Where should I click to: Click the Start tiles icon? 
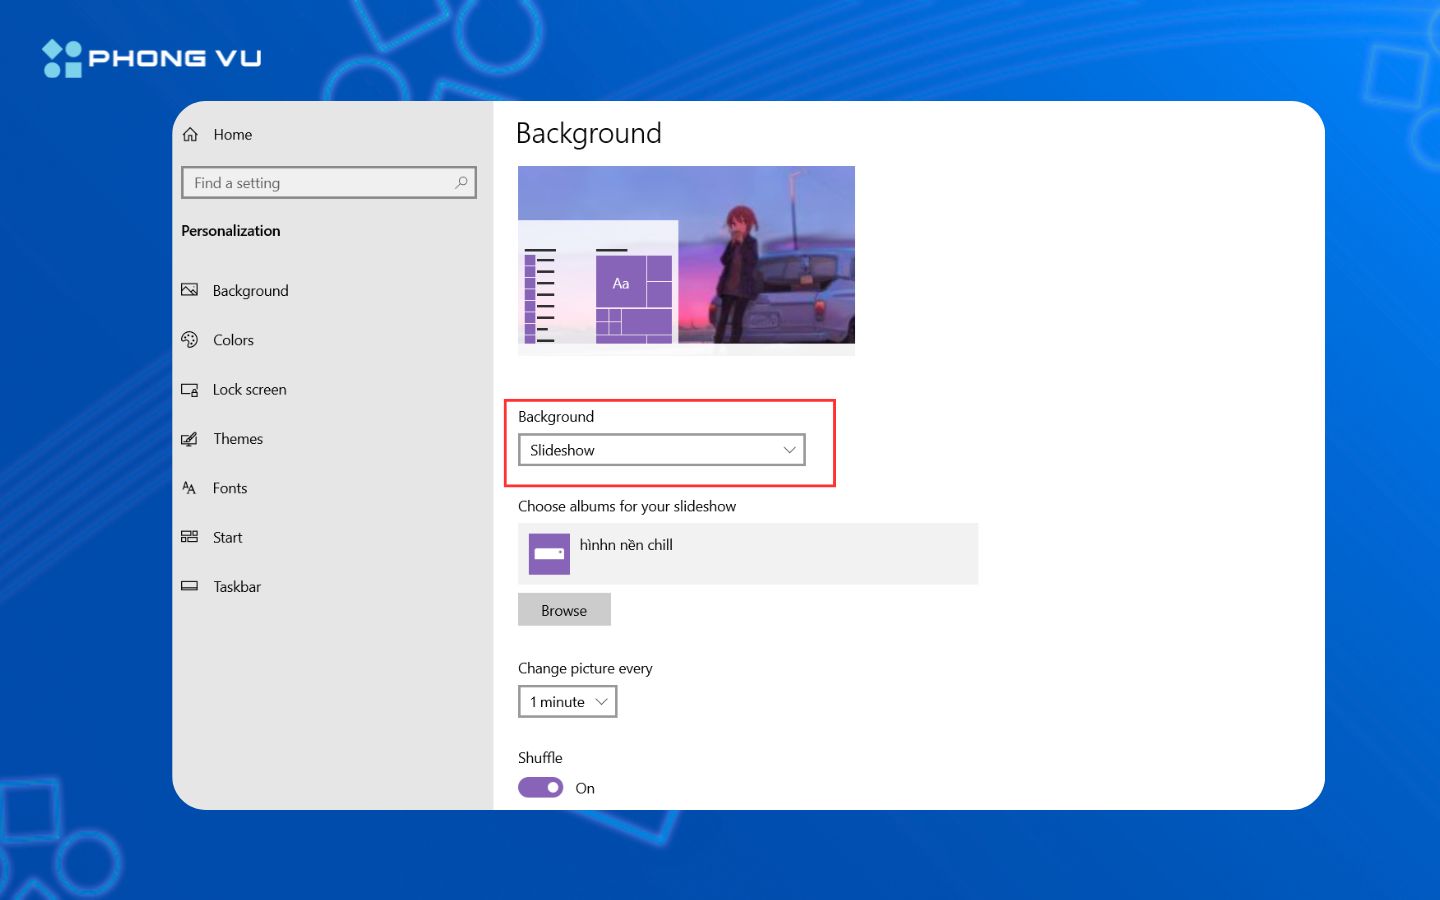(189, 537)
